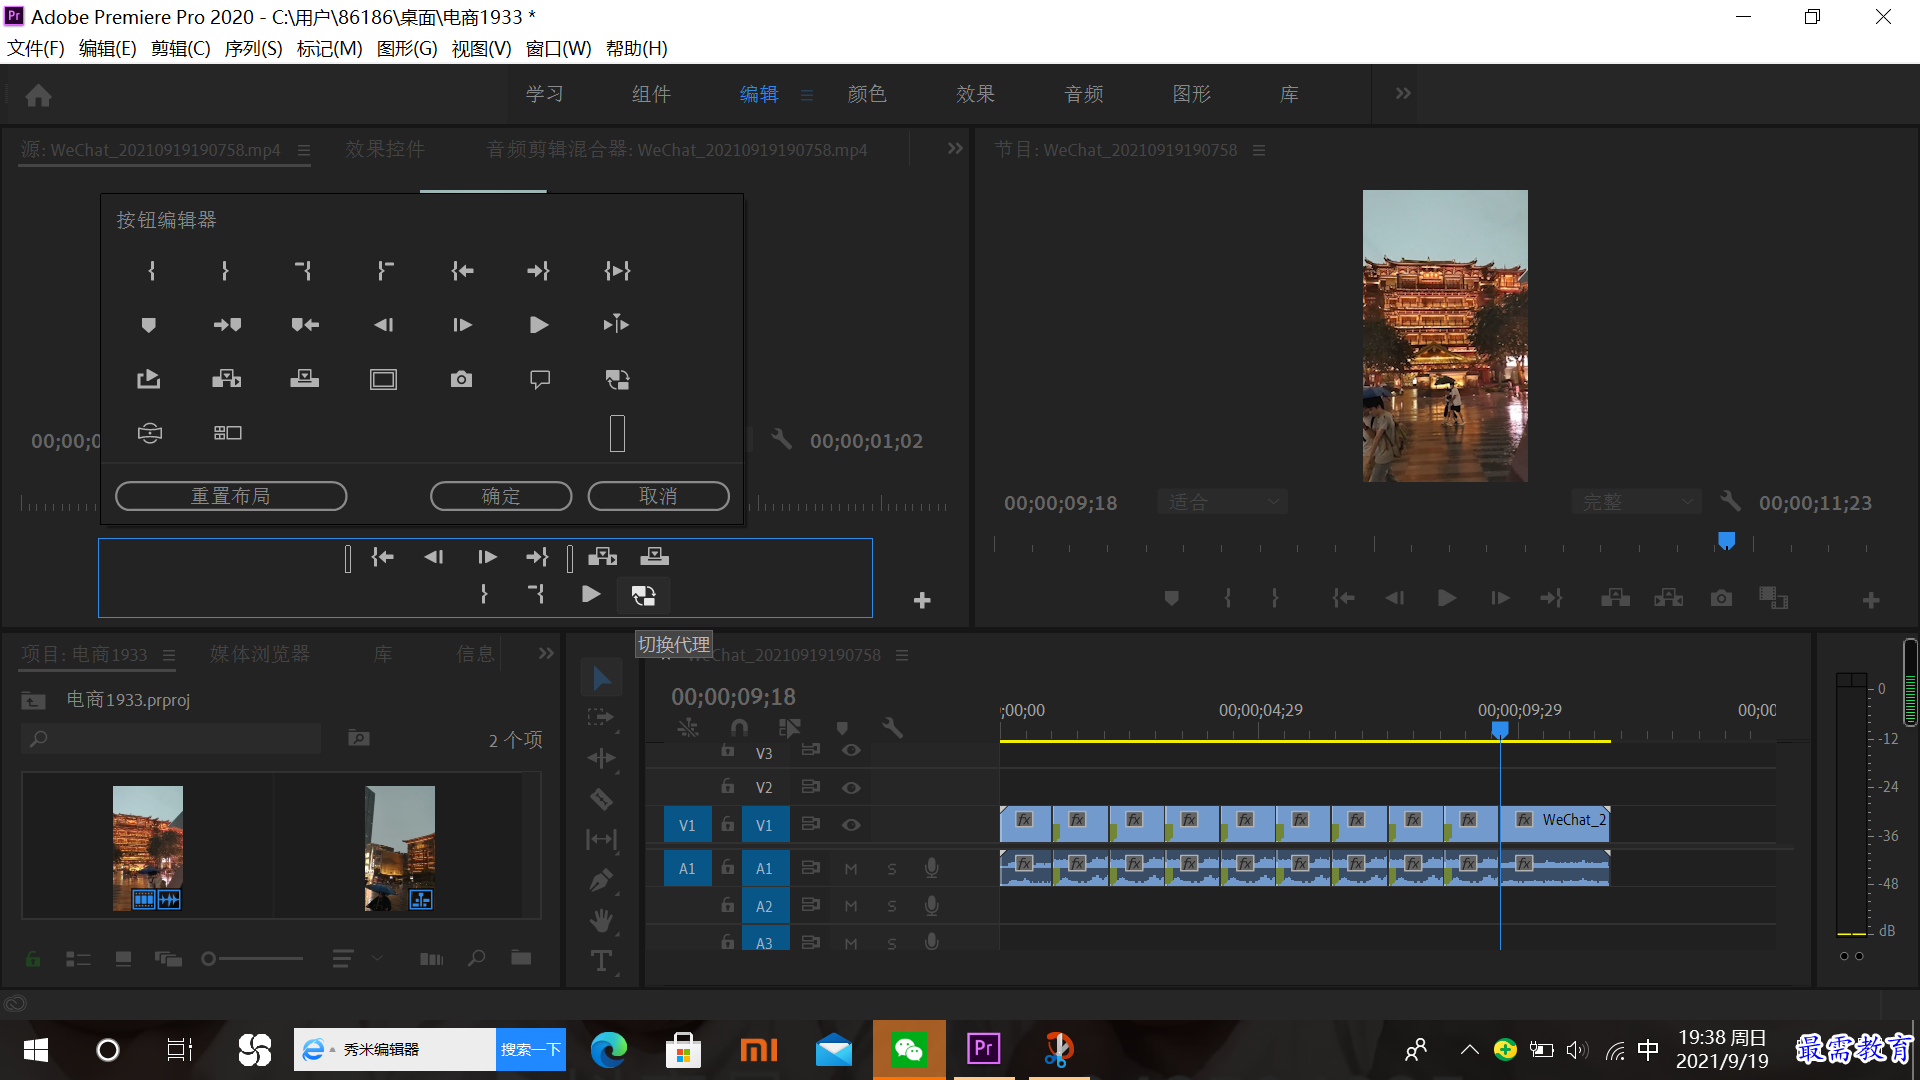Select Go to Next Marker icon
The image size is (1920, 1080).
[227, 325]
